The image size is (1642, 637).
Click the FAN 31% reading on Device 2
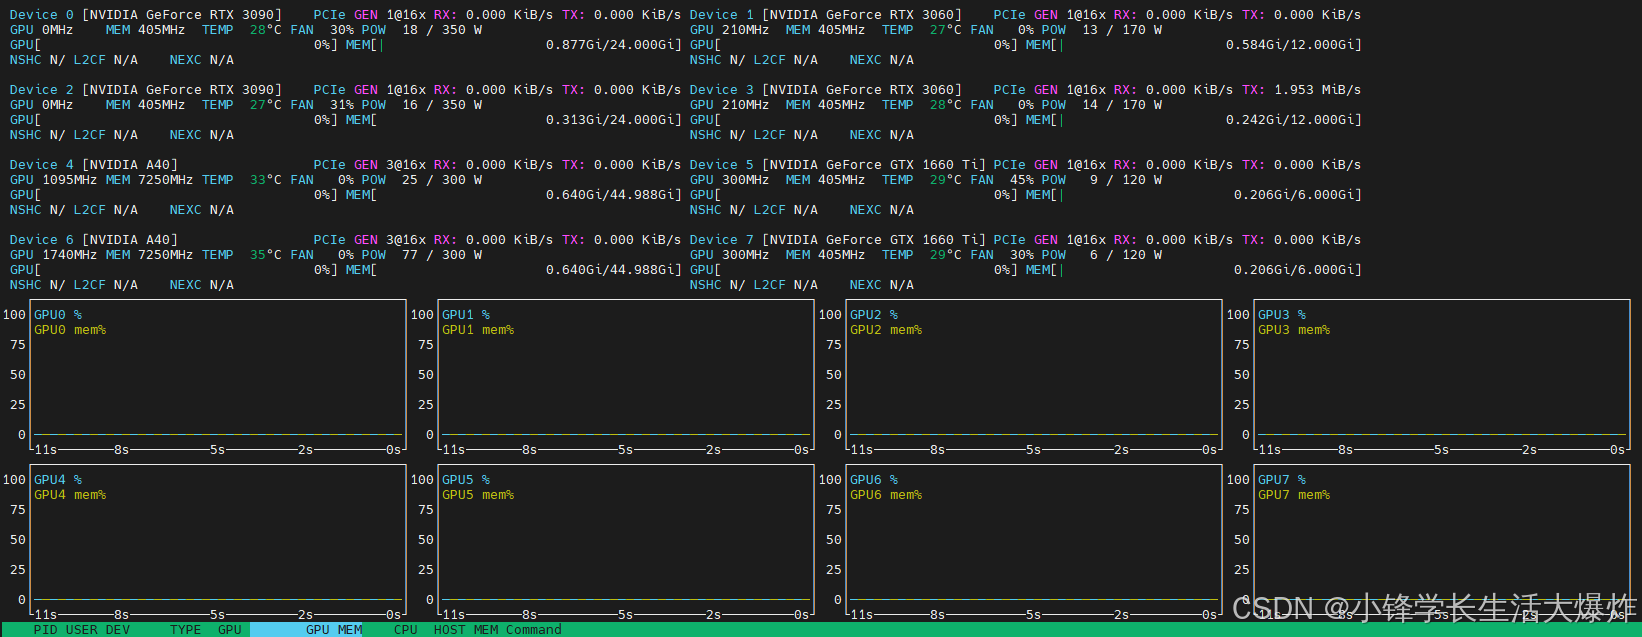[x=322, y=105]
